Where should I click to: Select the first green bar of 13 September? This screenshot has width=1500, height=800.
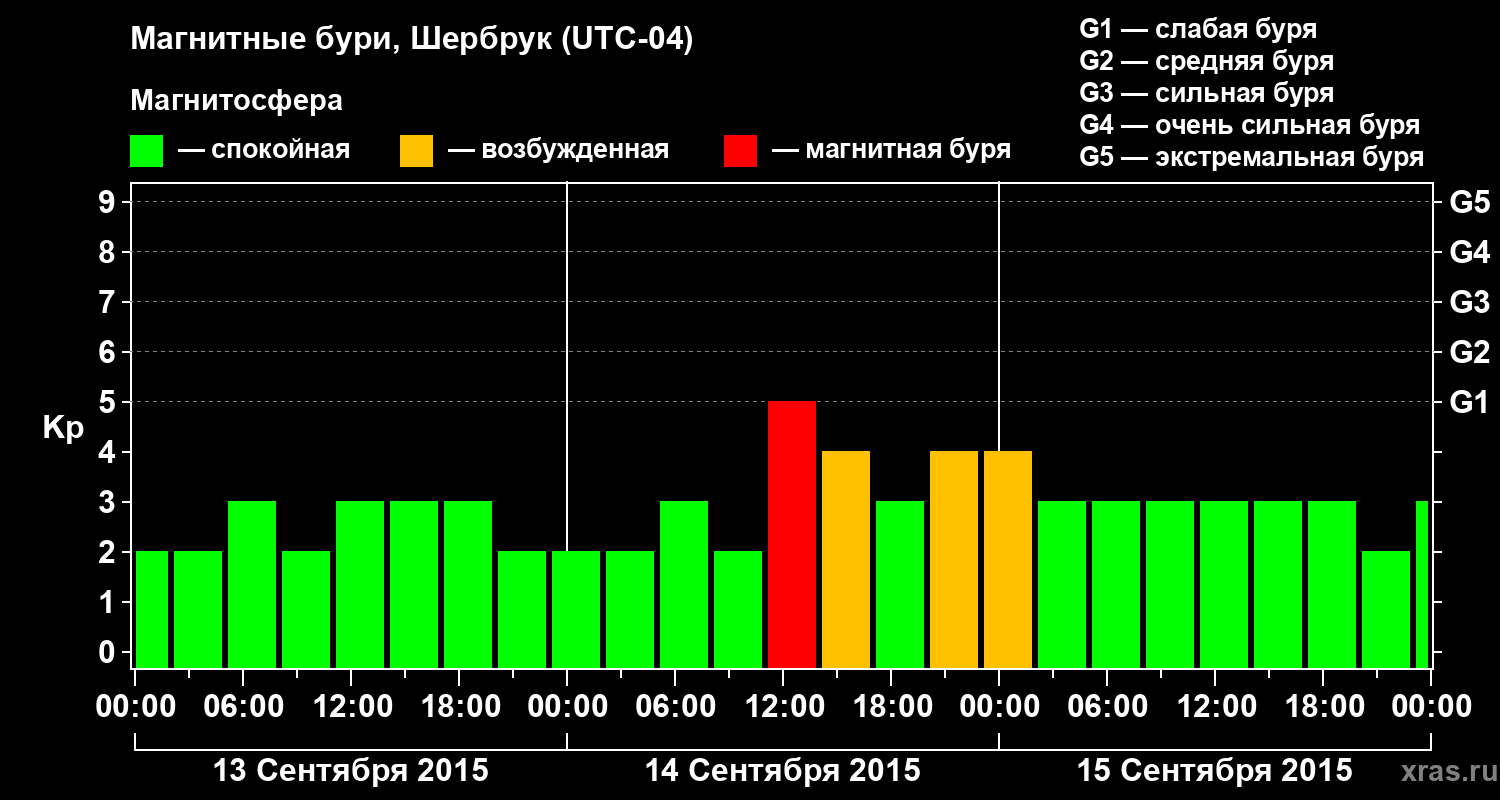coord(151,610)
